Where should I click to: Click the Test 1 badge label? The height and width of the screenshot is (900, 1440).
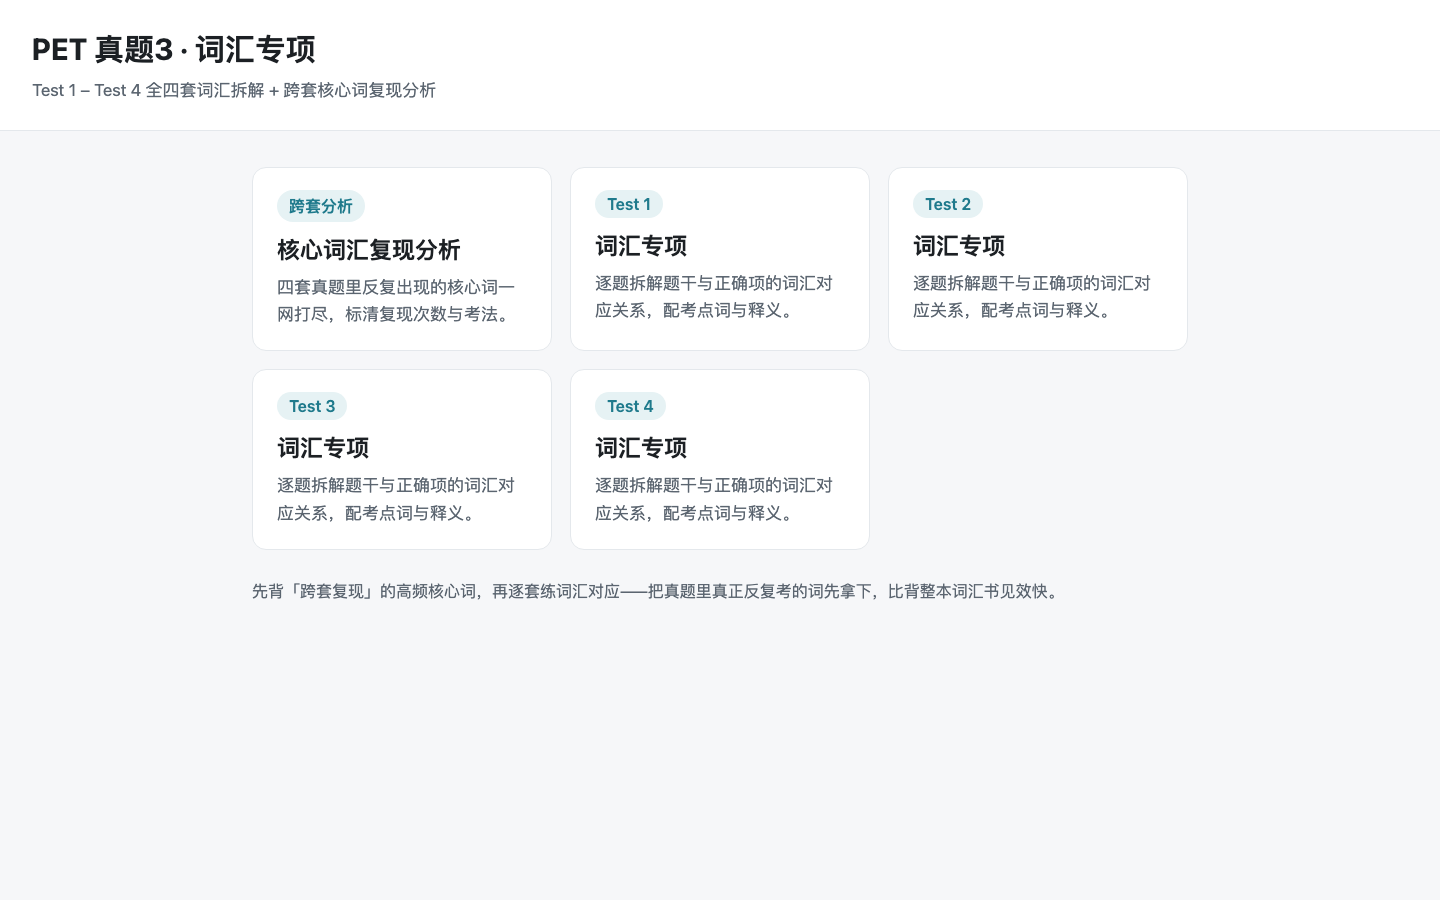point(629,204)
